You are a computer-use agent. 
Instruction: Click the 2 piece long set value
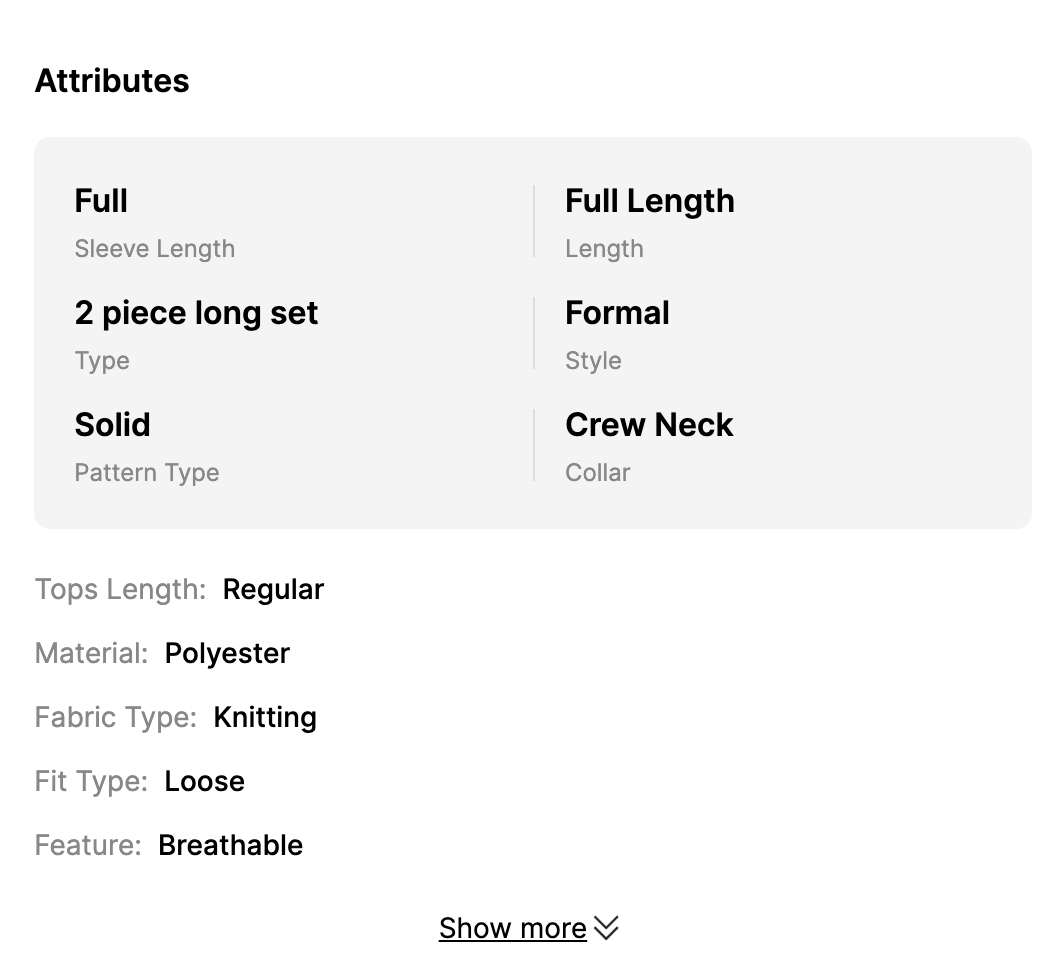[196, 313]
